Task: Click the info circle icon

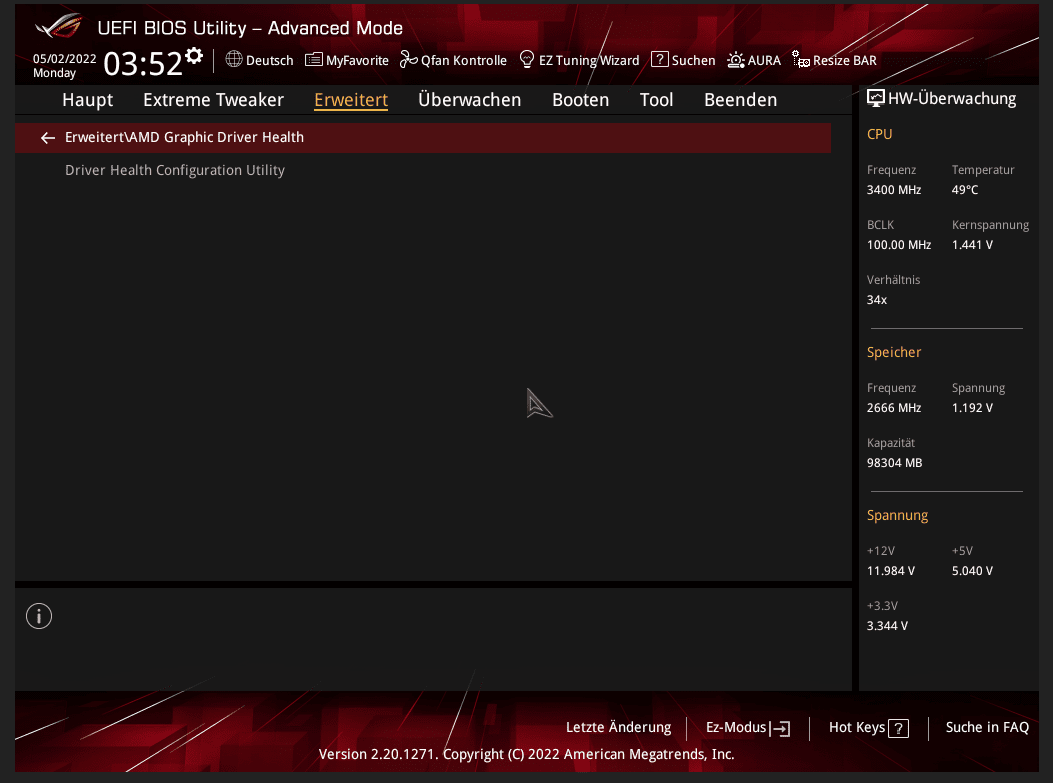Action: [39, 616]
